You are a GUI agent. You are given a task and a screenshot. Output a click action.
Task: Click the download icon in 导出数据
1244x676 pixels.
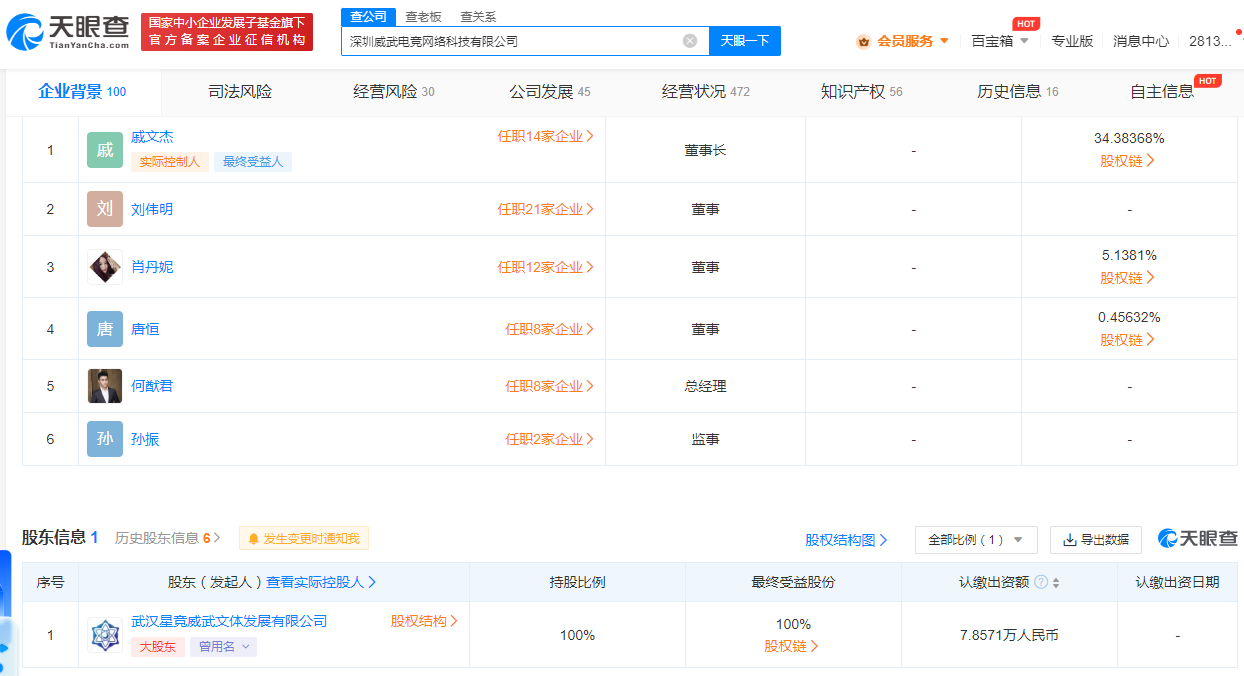1069,540
